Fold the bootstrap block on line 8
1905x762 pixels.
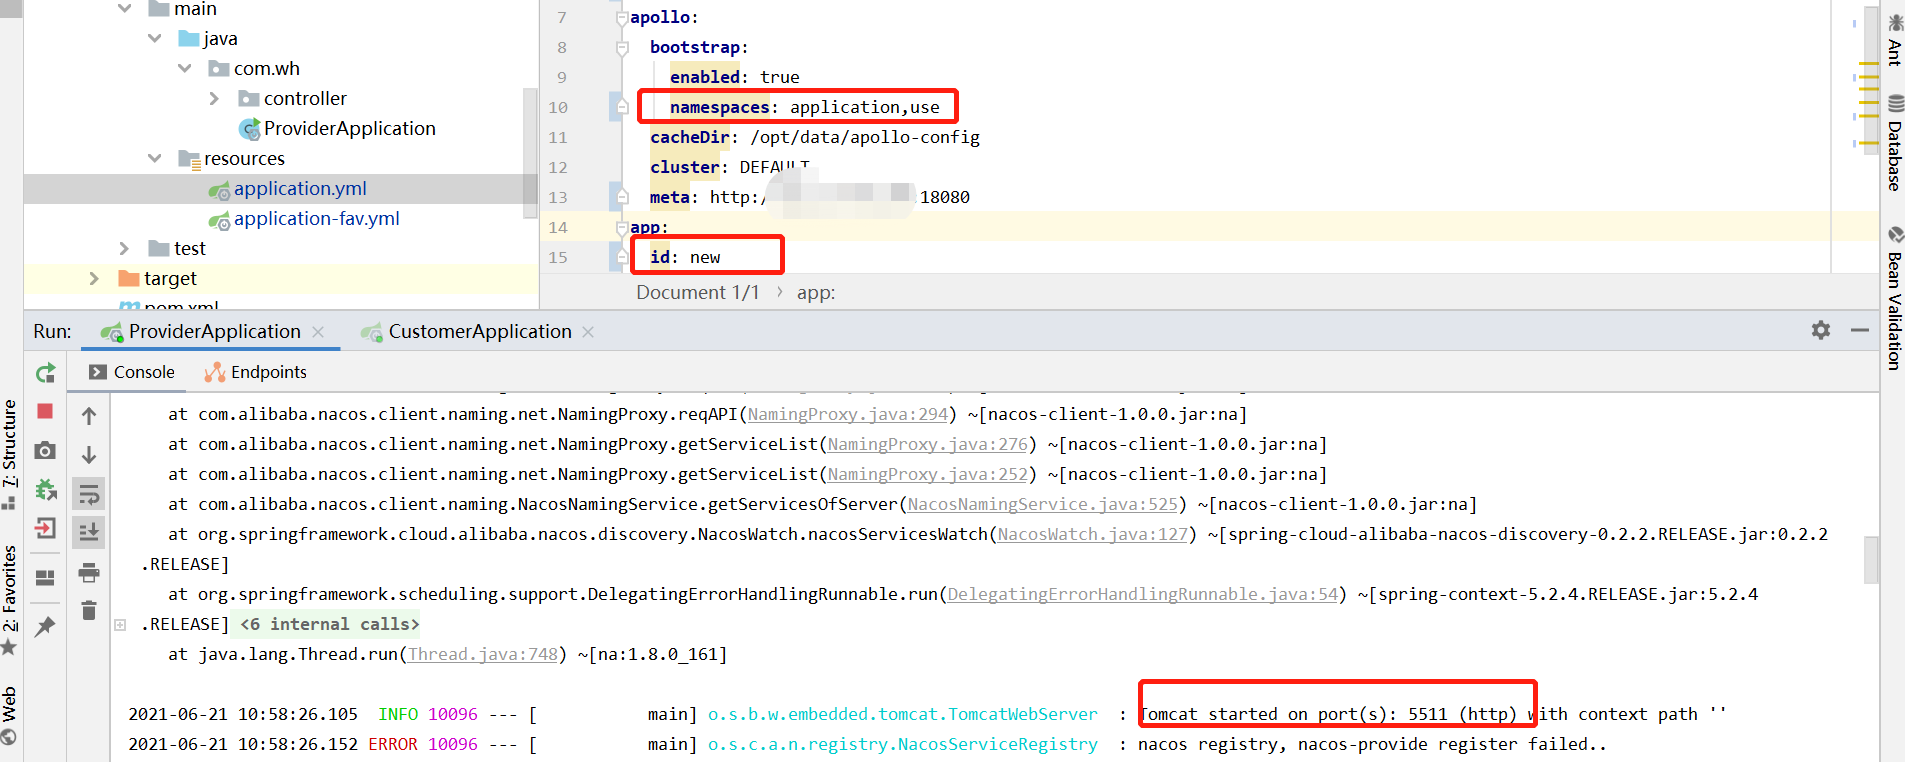pos(622,48)
